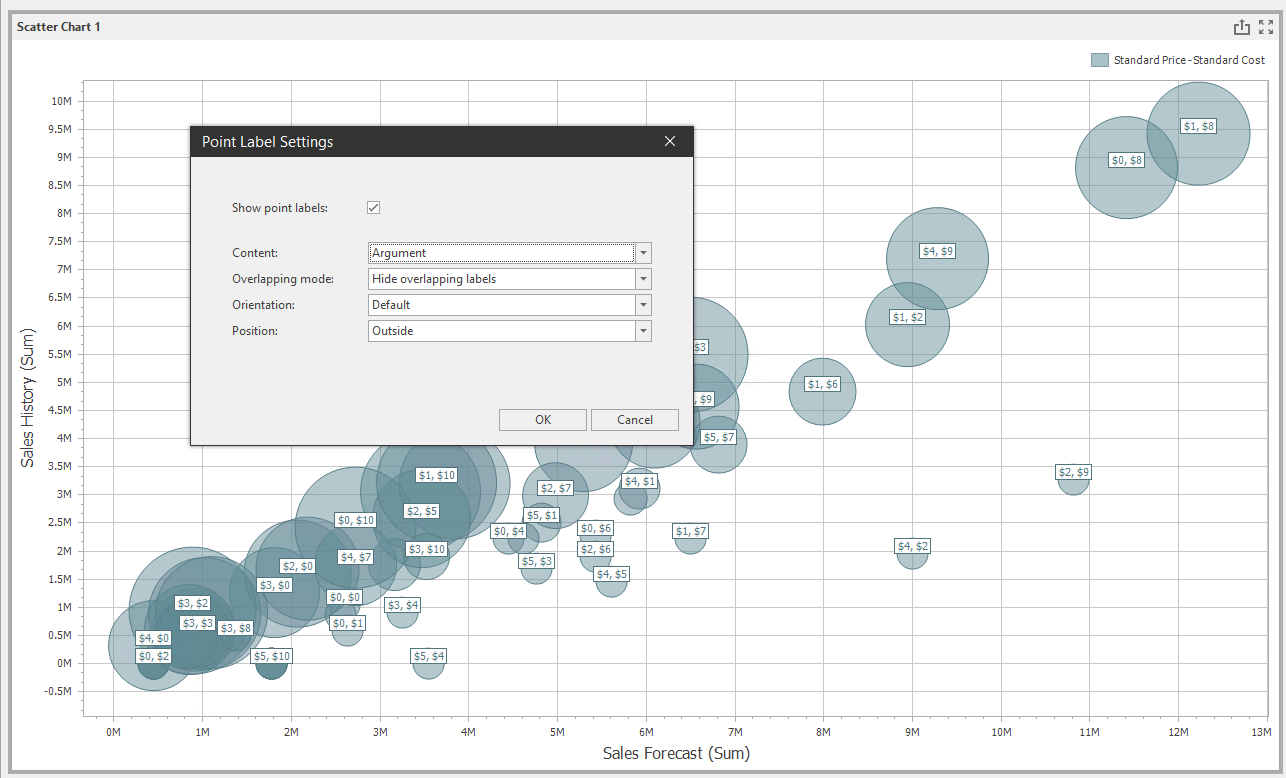
Task: Click the $3, $2 point label
Action: coord(193,603)
